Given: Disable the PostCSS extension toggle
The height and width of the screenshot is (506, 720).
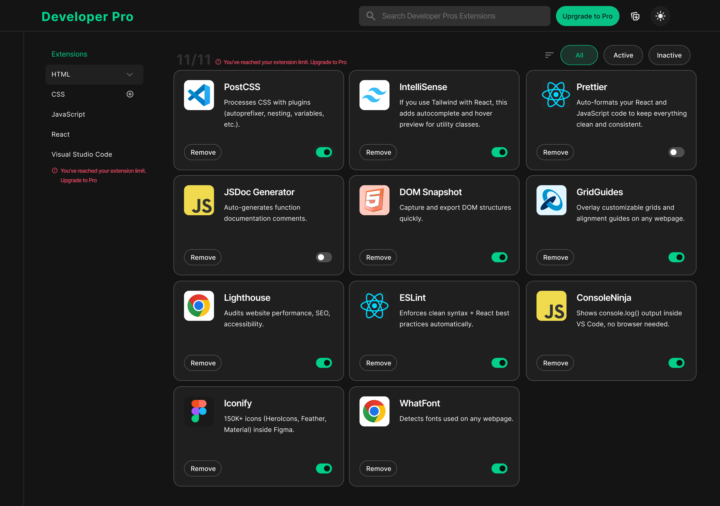Looking at the screenshot, I should click(x=324, y=152).
